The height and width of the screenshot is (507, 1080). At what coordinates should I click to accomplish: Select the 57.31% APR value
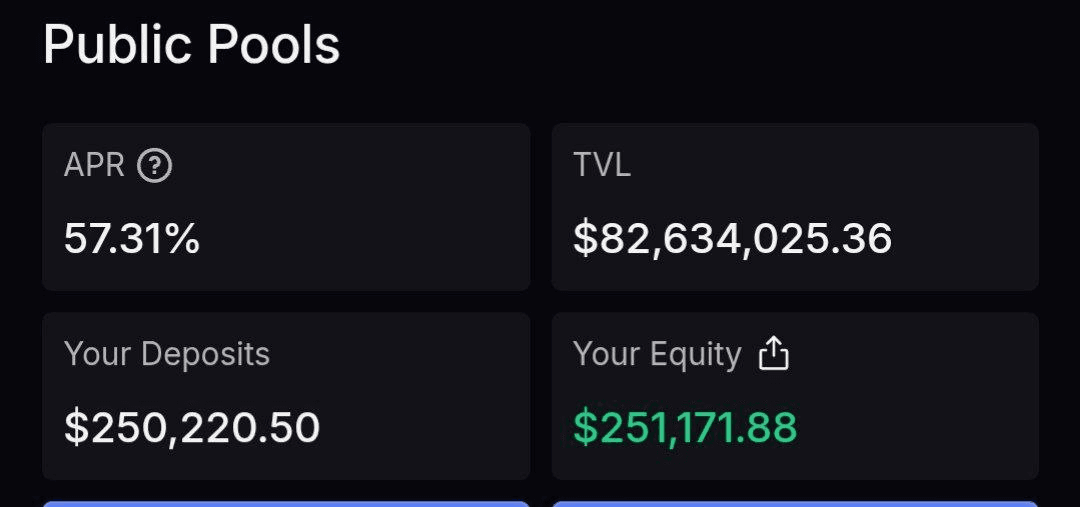[132, 239]
